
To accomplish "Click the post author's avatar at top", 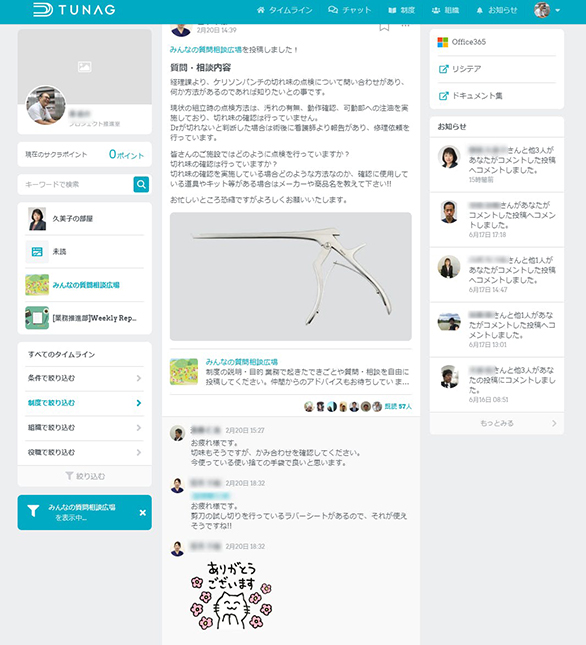I will pyautogui.click(x=181, y=29).
